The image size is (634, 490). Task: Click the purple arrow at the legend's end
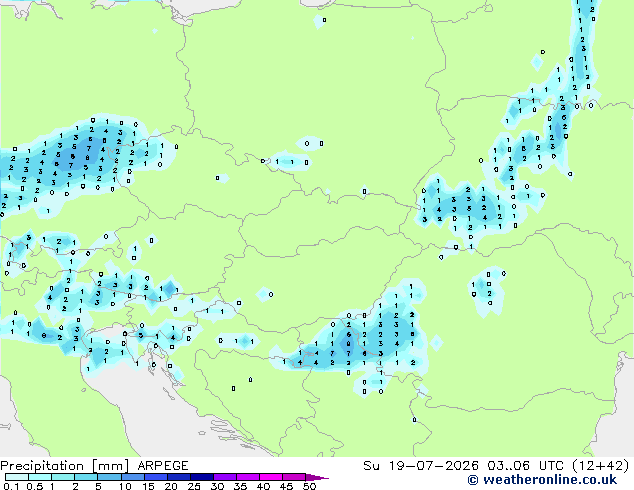pyautogui.click(x=317, y=477)
